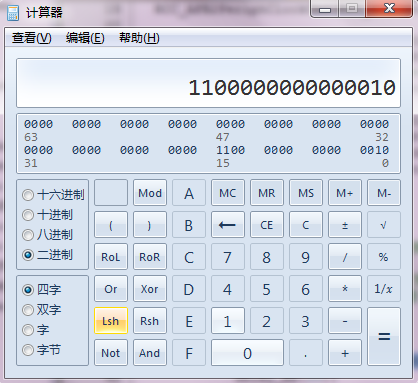Click the Mod button
The width and height of the screenshot is (418, 383).
point(150,193)
